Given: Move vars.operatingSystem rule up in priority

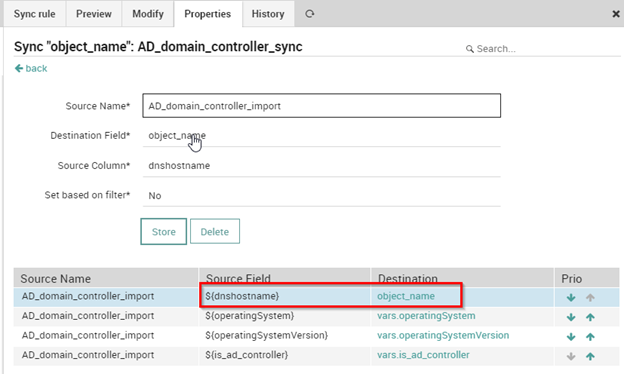Looking at the screenshot, I should [590, 317].
